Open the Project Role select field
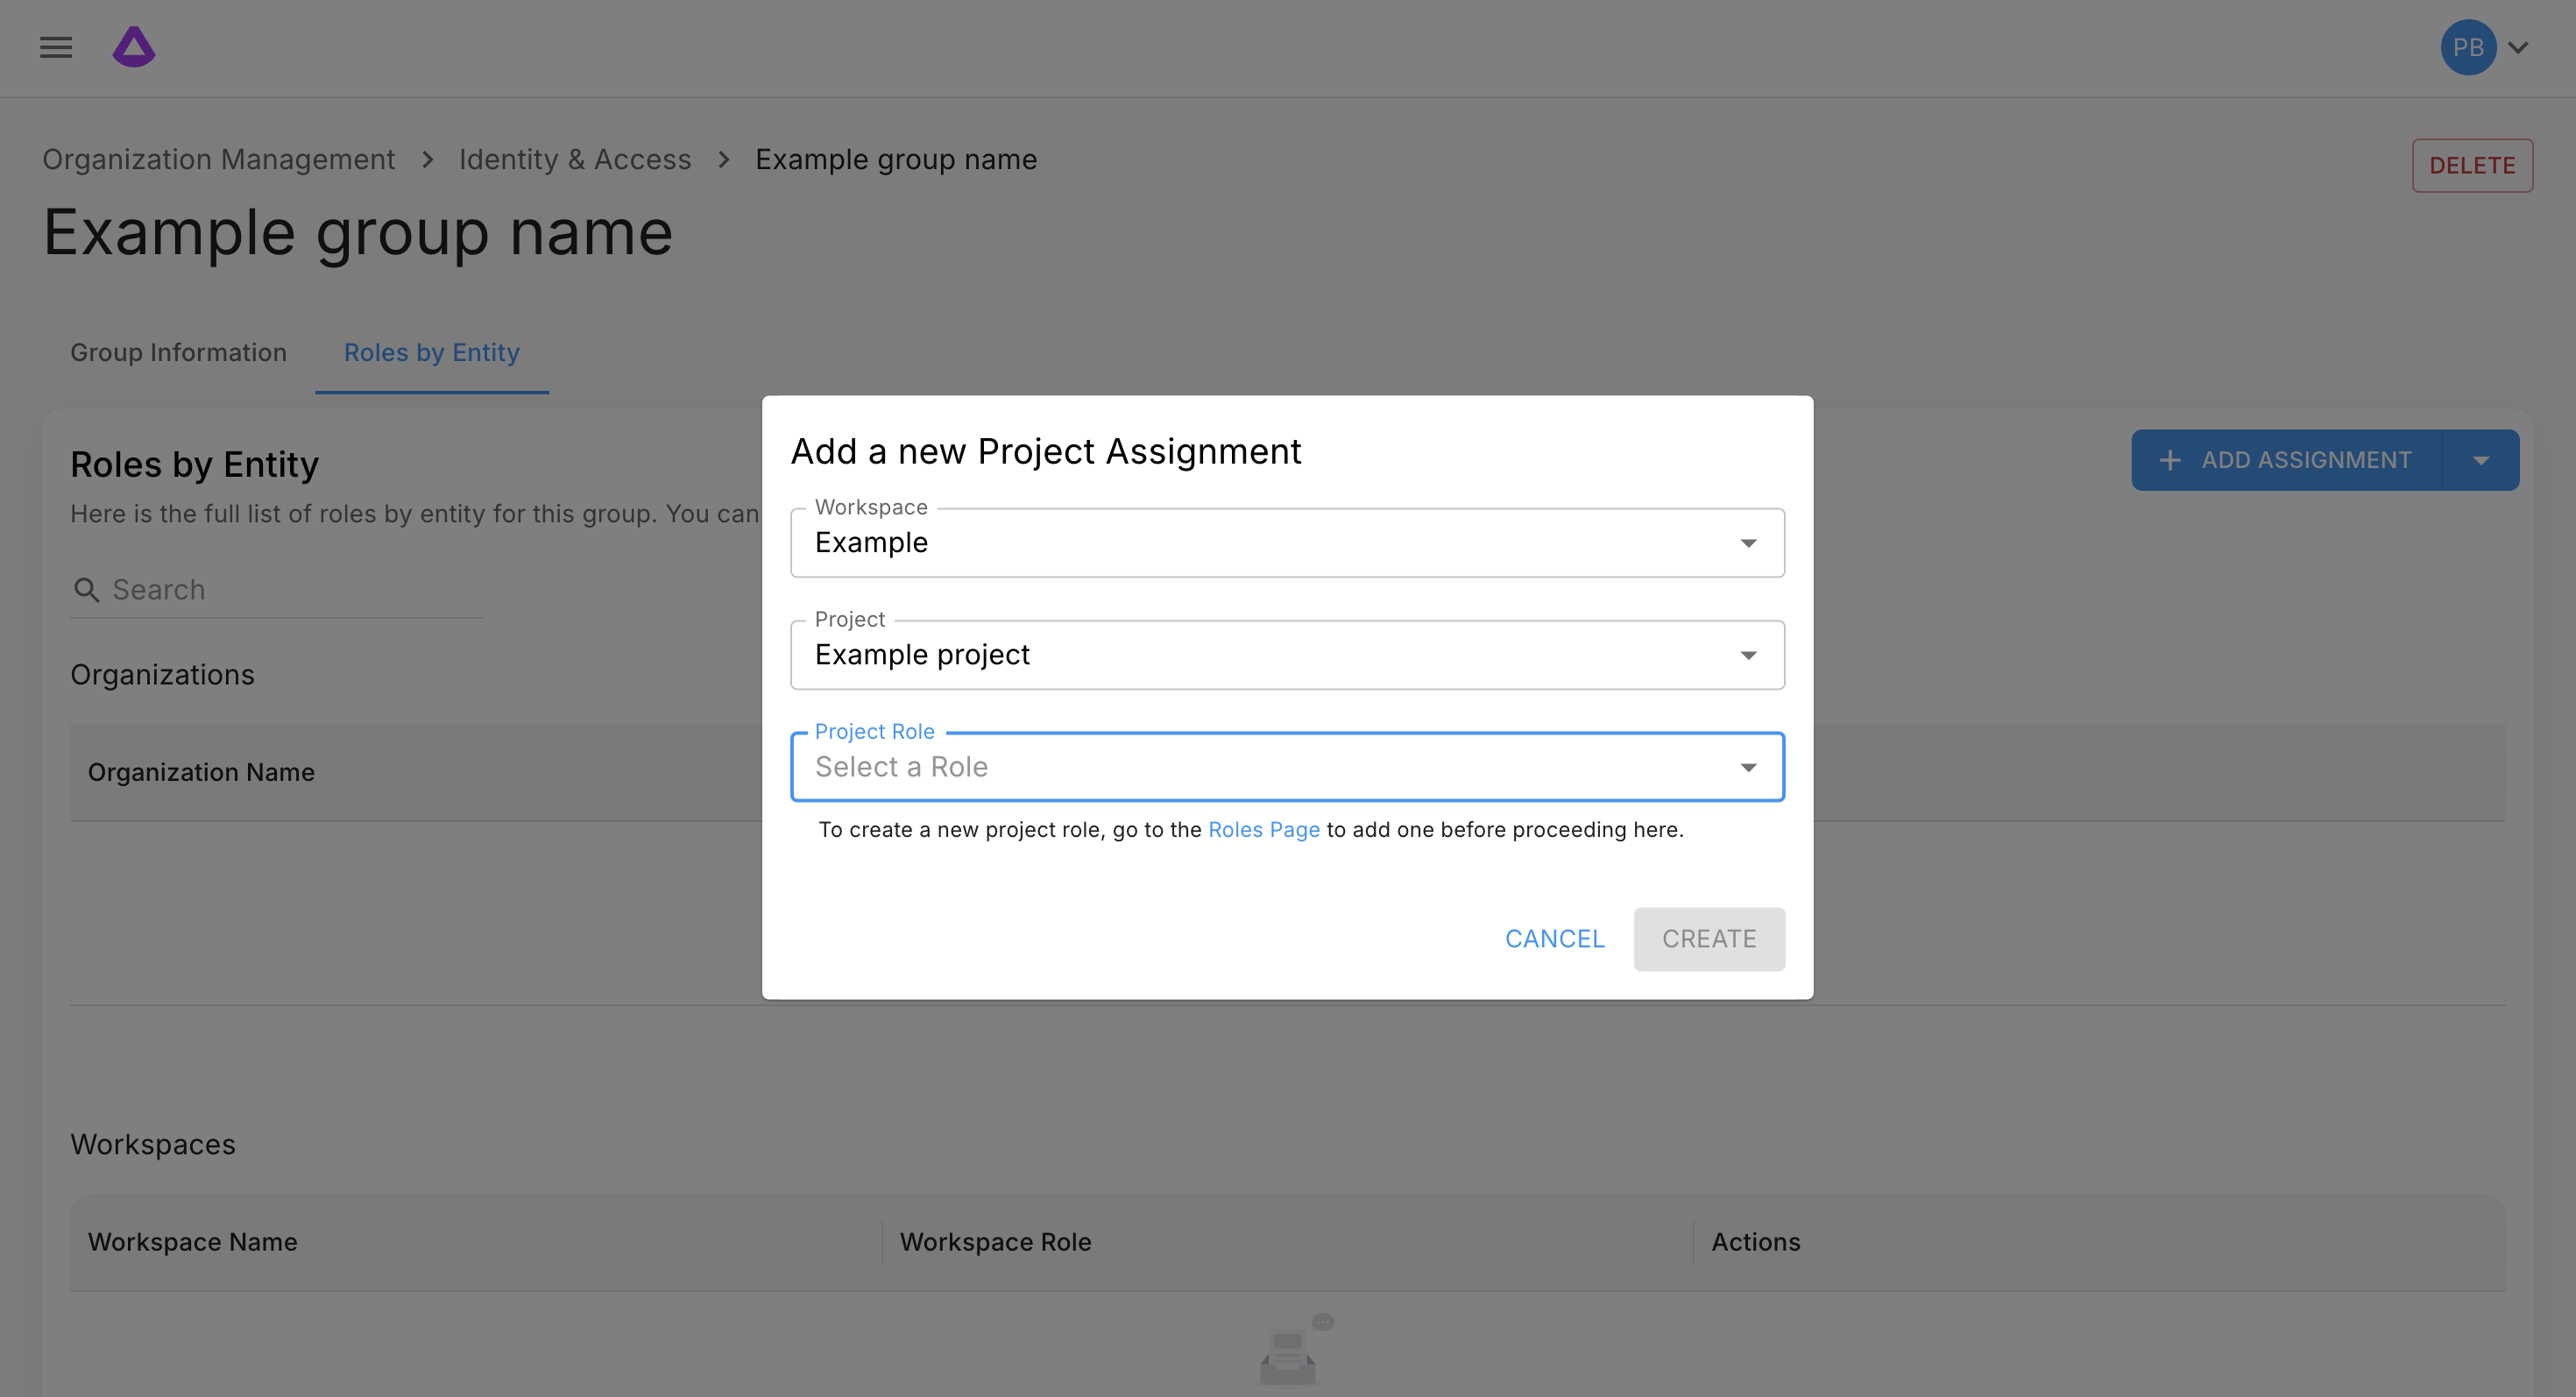This screenshot has height=1397, width=2576. click(1286, 767)
